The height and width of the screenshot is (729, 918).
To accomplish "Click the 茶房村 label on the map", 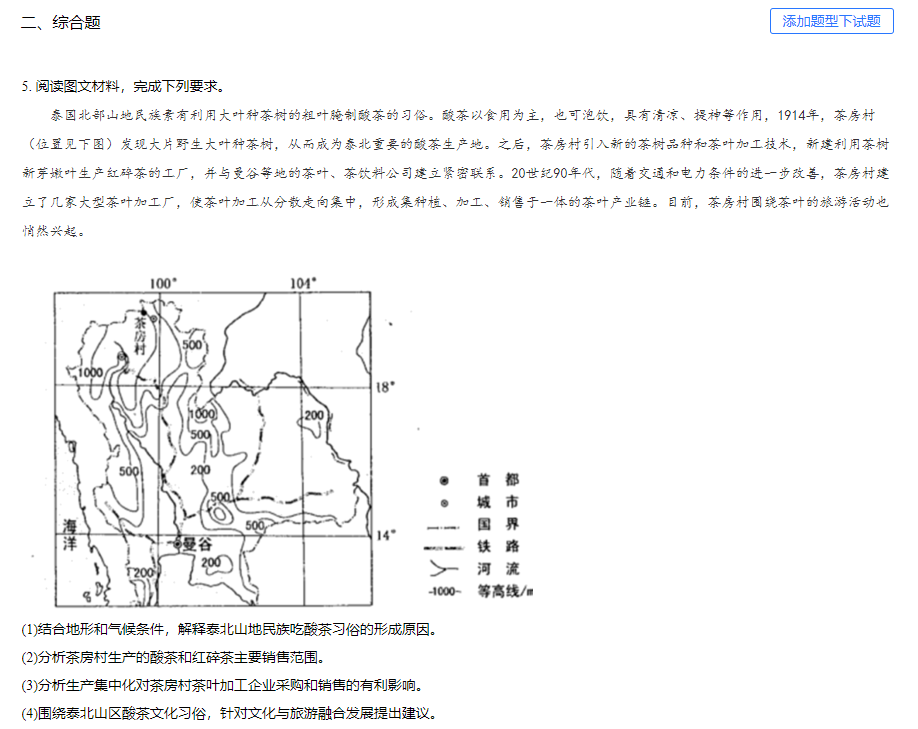I will [x=140, y=340].
